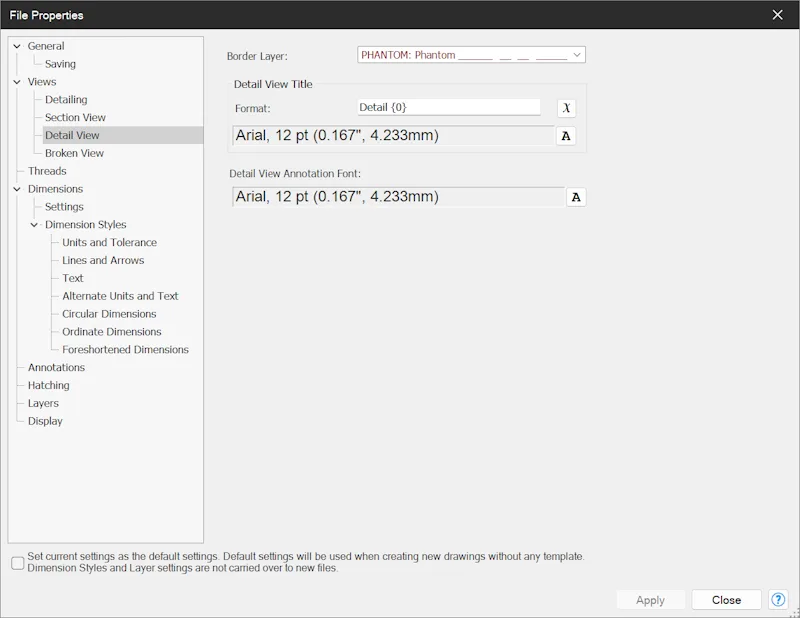The width and height of the screenshot is (800, 618).
Task: Click the Apply button
Action: [651, 600]
